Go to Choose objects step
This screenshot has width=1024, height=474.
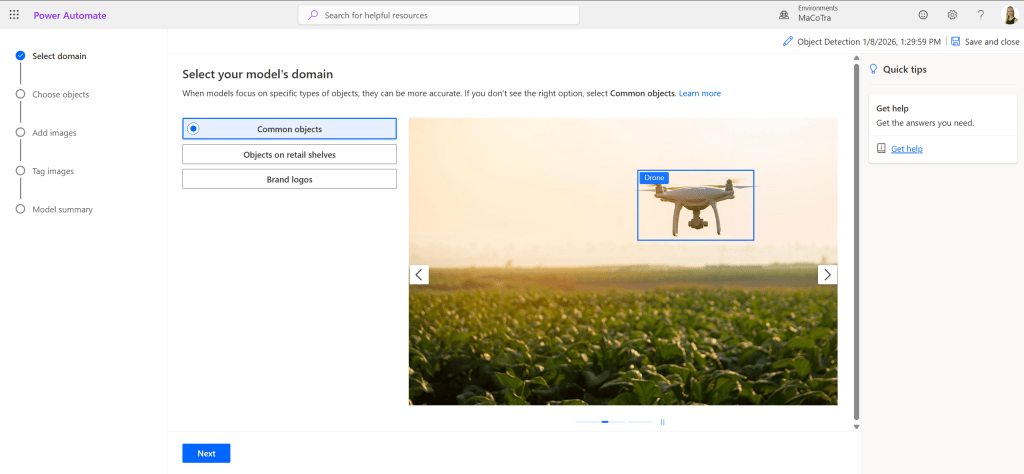[x=60, y=94]
